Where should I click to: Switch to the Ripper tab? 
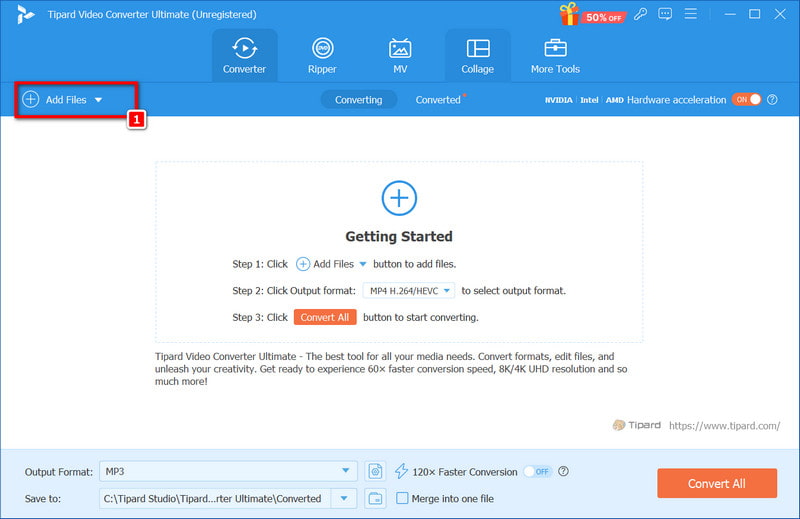point(322,56)
